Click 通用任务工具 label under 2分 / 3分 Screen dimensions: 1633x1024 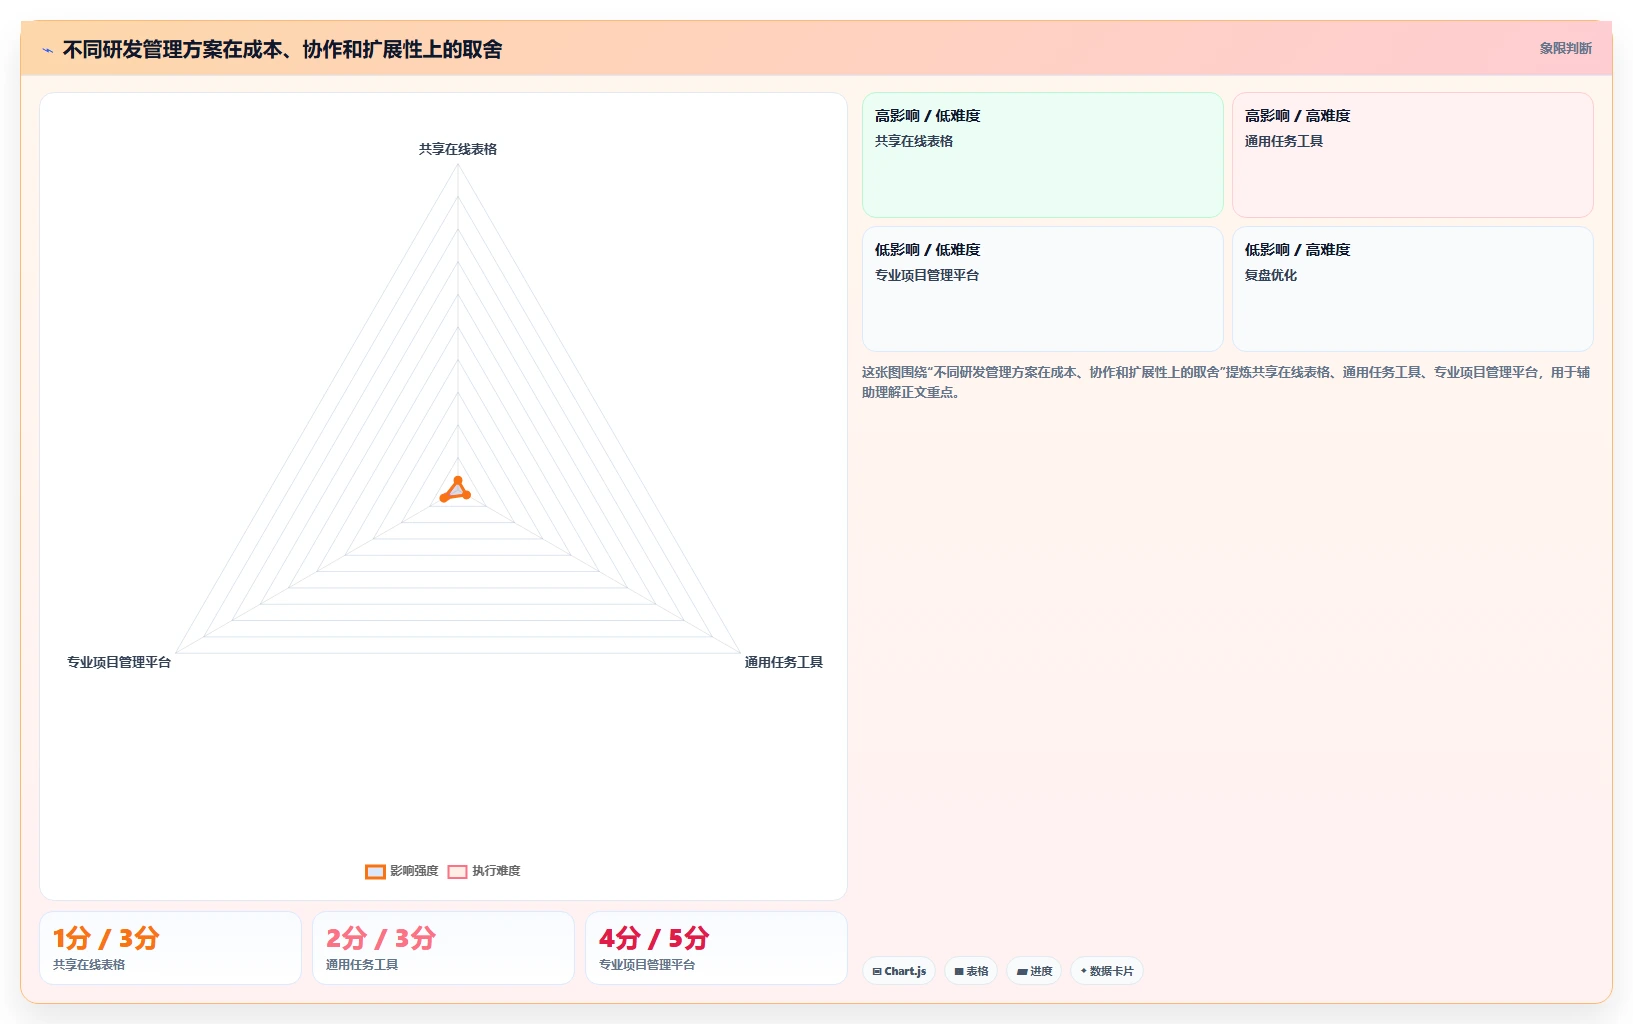coord(362,965)
